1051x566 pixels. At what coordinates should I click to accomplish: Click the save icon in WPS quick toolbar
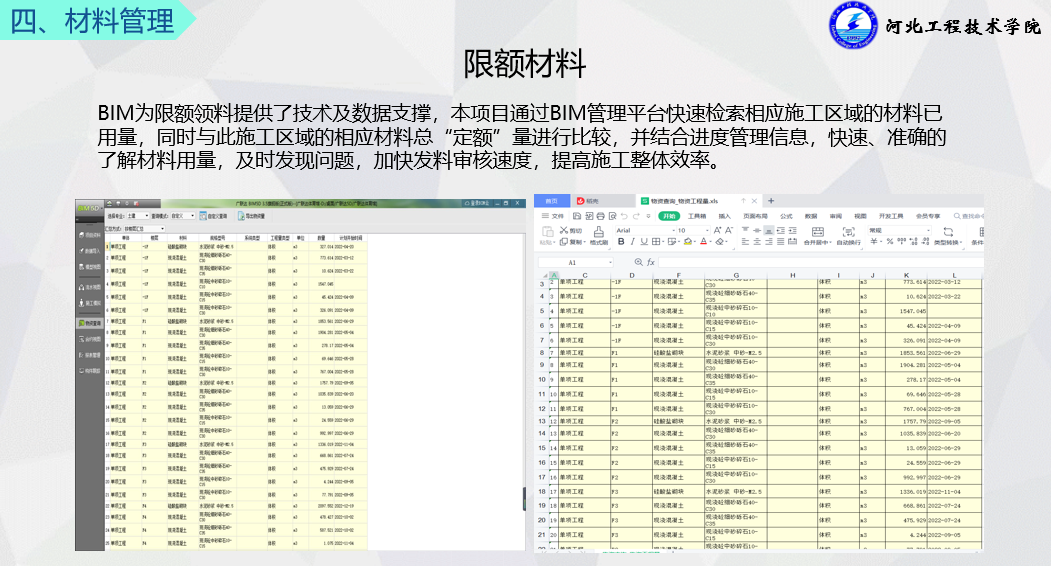(577, 216)
